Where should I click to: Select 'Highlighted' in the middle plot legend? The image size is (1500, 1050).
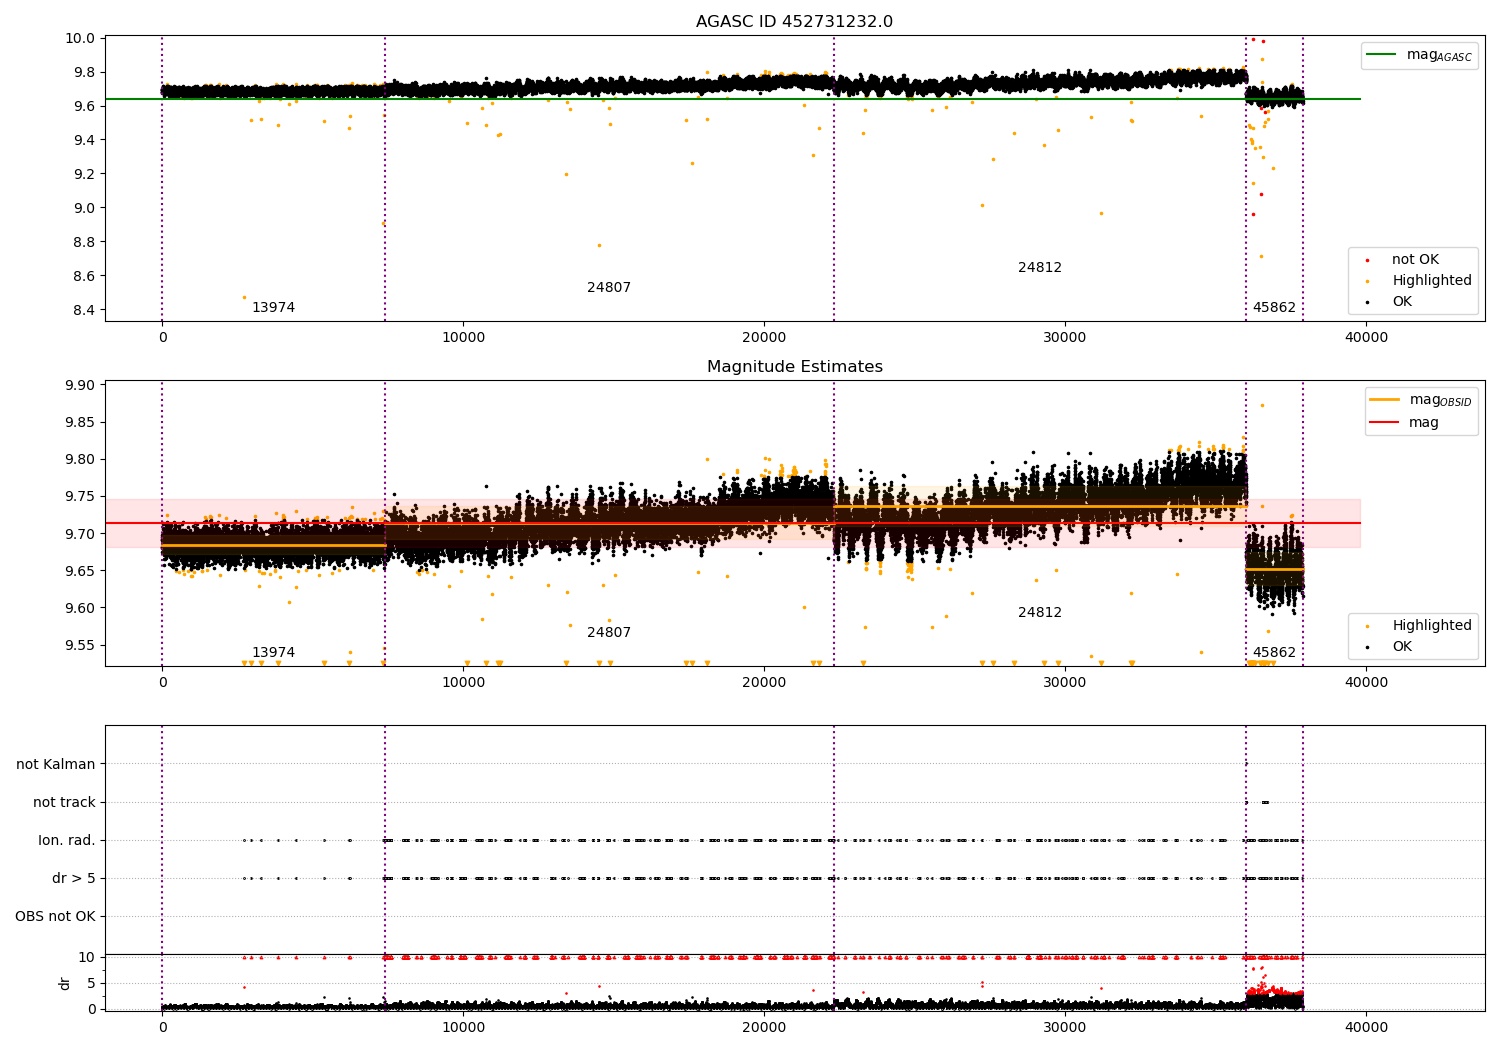click(1432, 625)
